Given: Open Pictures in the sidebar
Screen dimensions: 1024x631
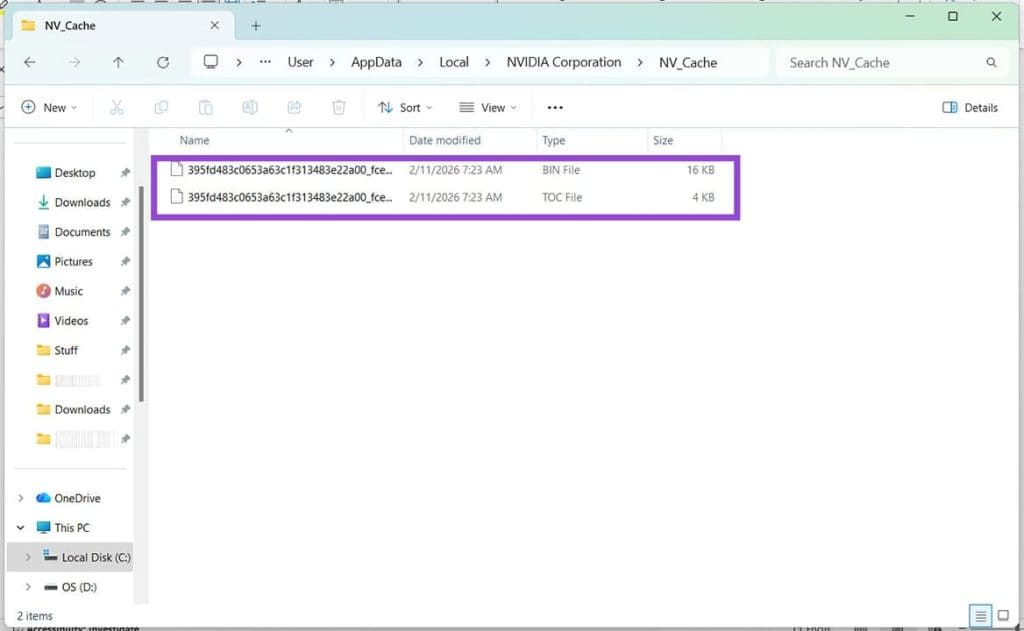Looking at the screenshot, I should pos(73,262).
